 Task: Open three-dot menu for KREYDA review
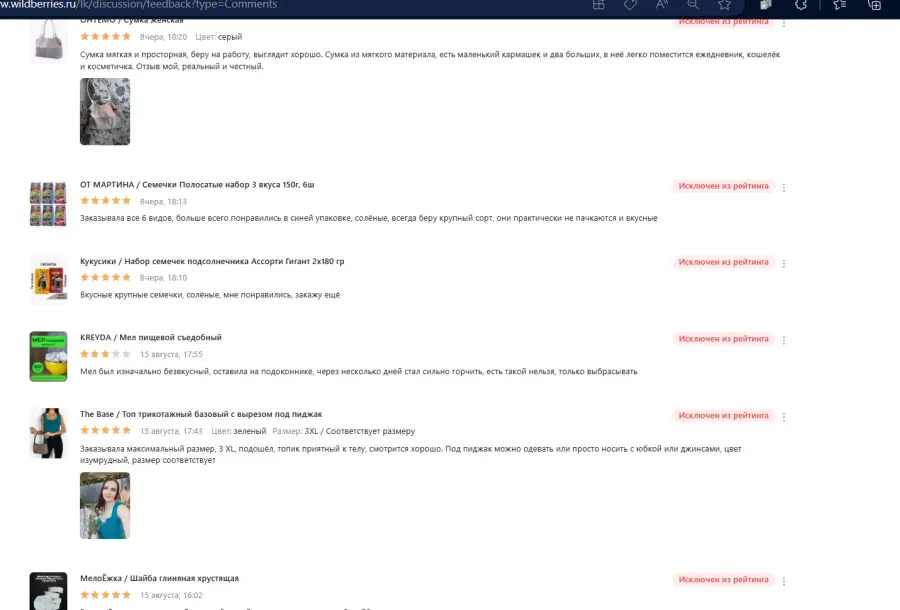point(783,340)
